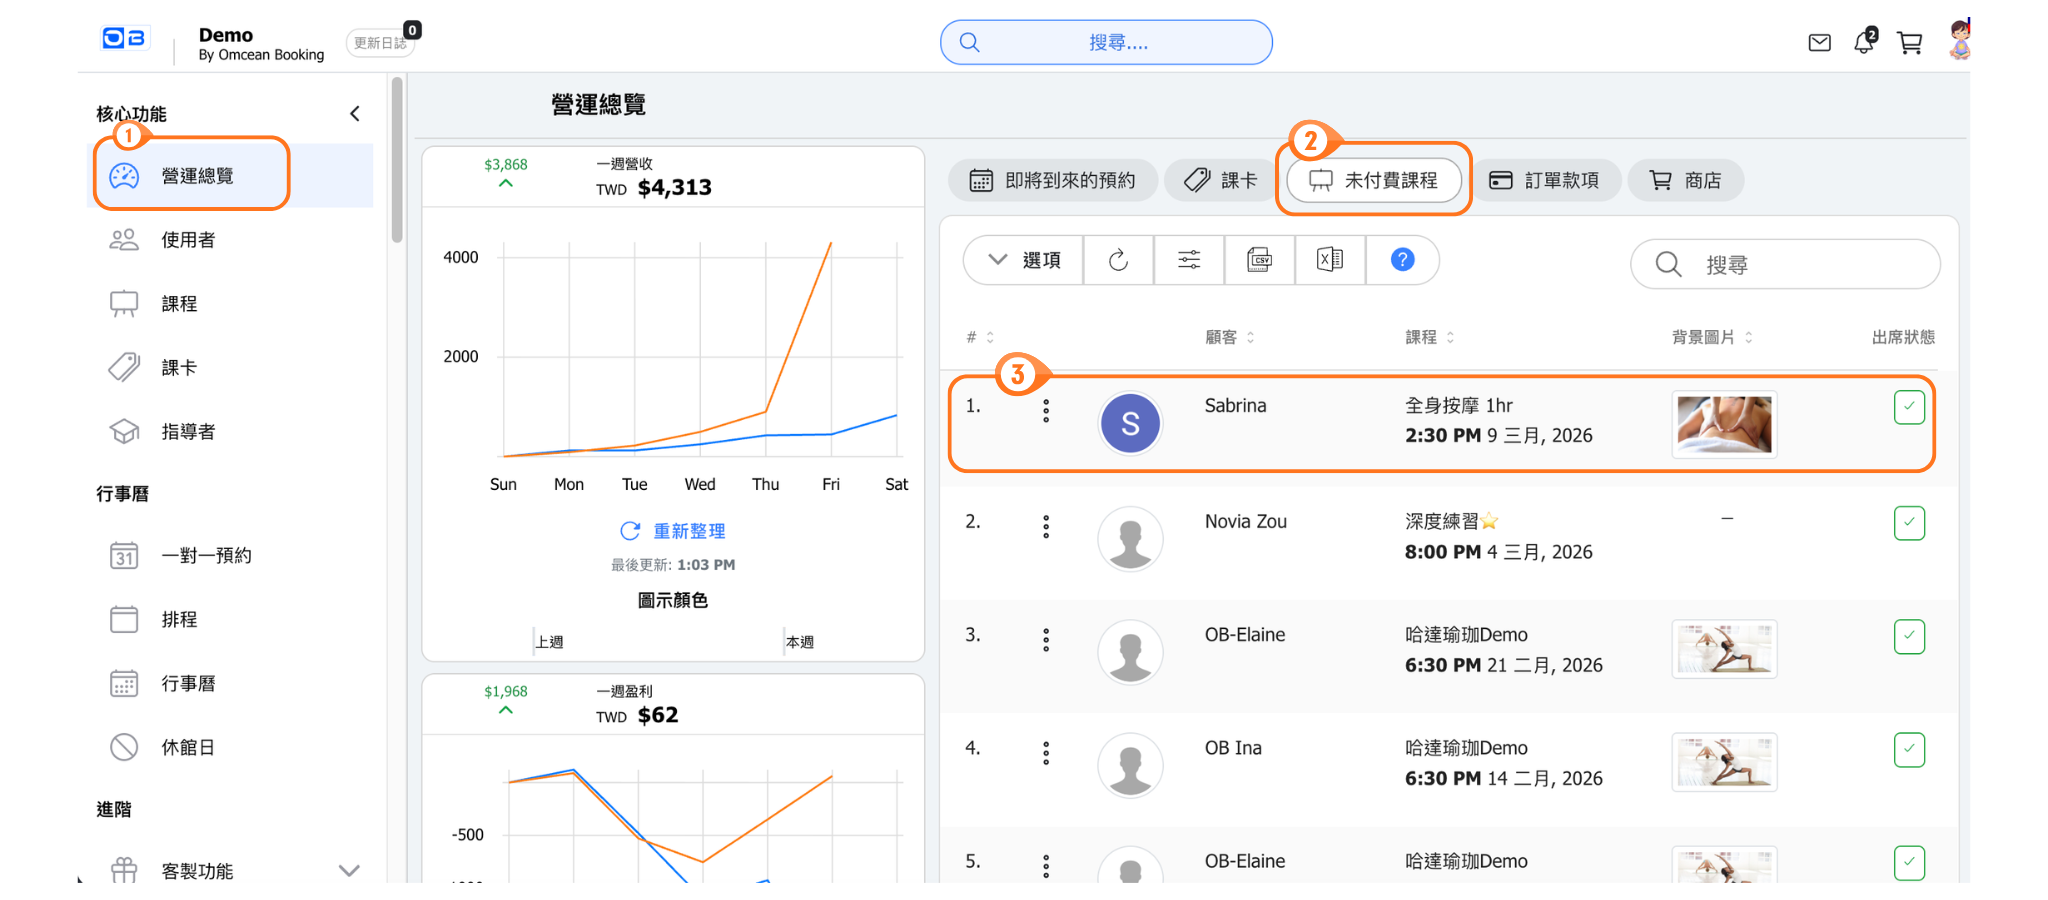The image size is (2048, 900).
Task: Export table using the Excel icon
Action: coord(1329,261)
